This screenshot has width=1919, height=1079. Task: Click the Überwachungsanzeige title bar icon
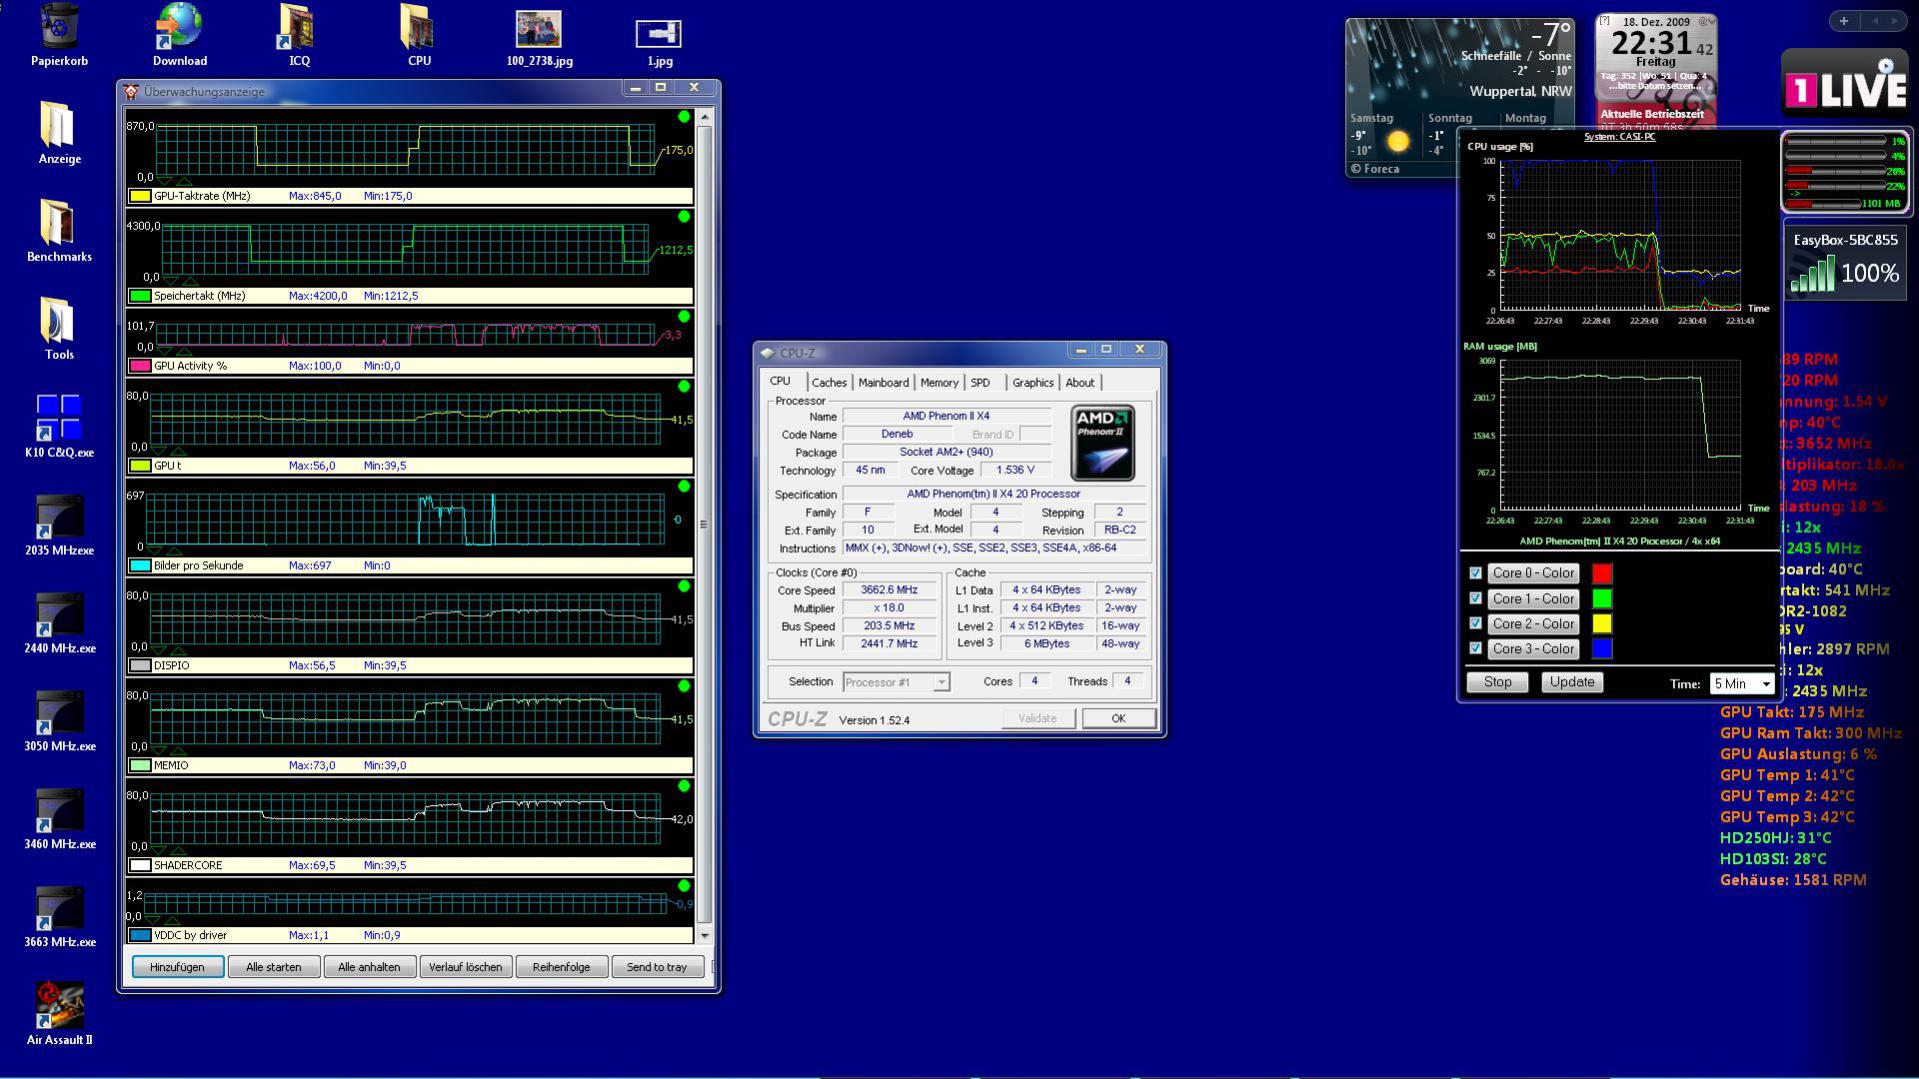click(131, 91)
